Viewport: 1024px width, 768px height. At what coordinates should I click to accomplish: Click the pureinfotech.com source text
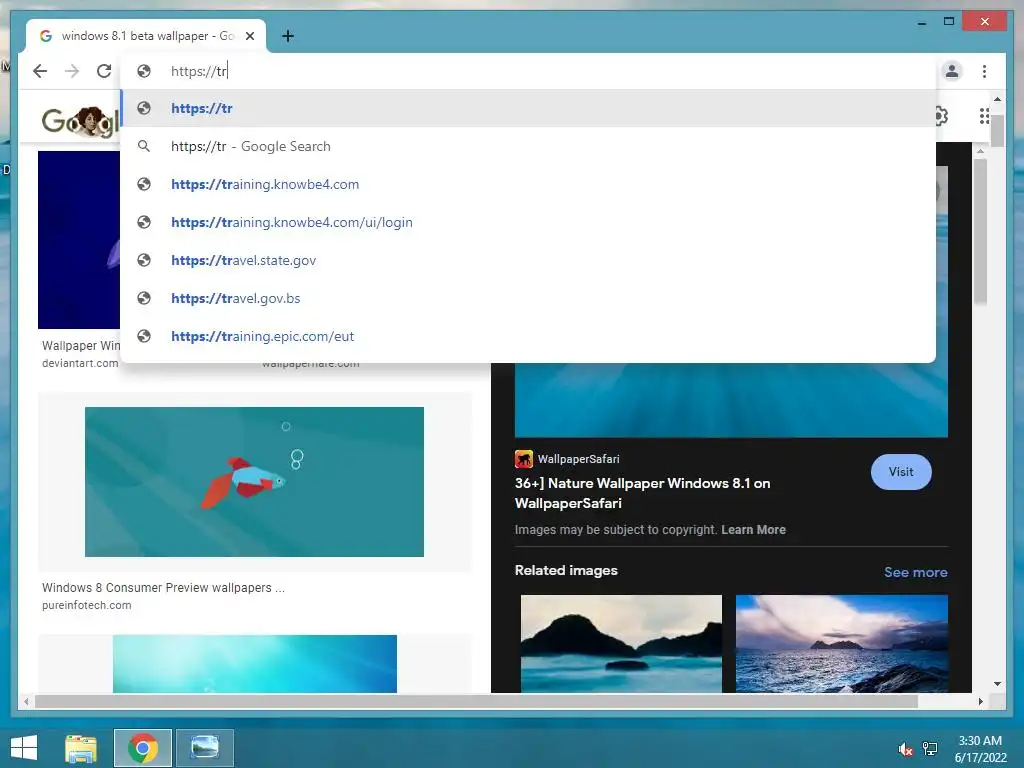point(87,605)
